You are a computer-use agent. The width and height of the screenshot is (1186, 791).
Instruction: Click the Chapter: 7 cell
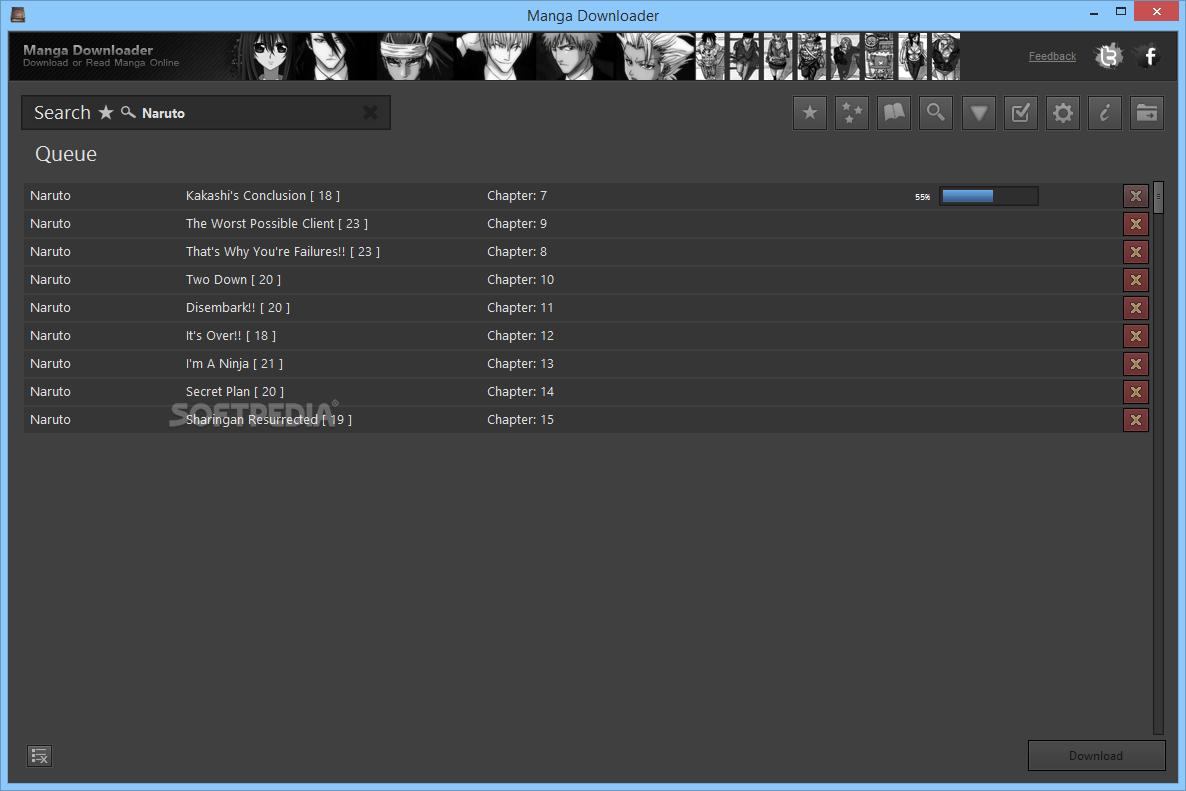click(x=517, y=196)
